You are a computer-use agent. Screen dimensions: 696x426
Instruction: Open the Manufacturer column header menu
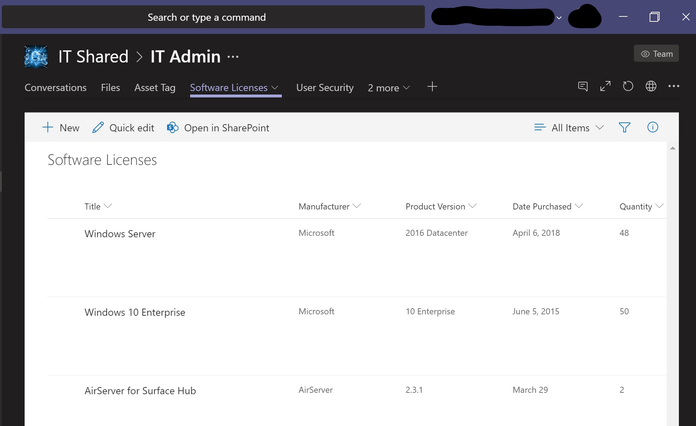[329, 207]
